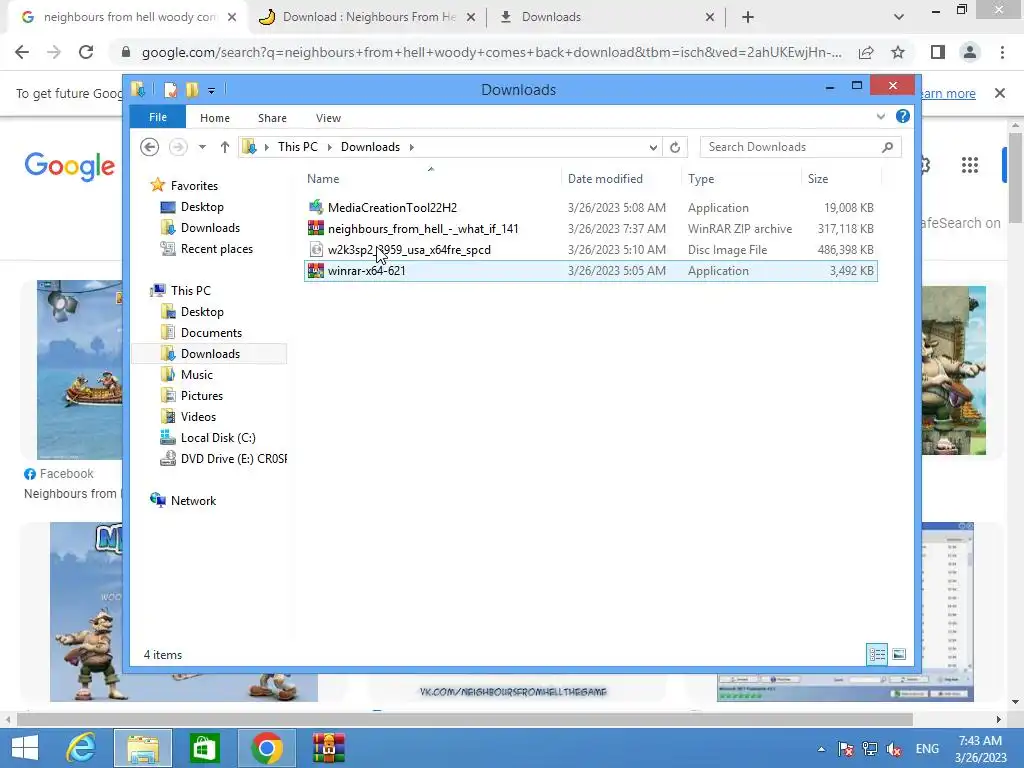Click Chrome horizontal scrollbar

(464, 719)
